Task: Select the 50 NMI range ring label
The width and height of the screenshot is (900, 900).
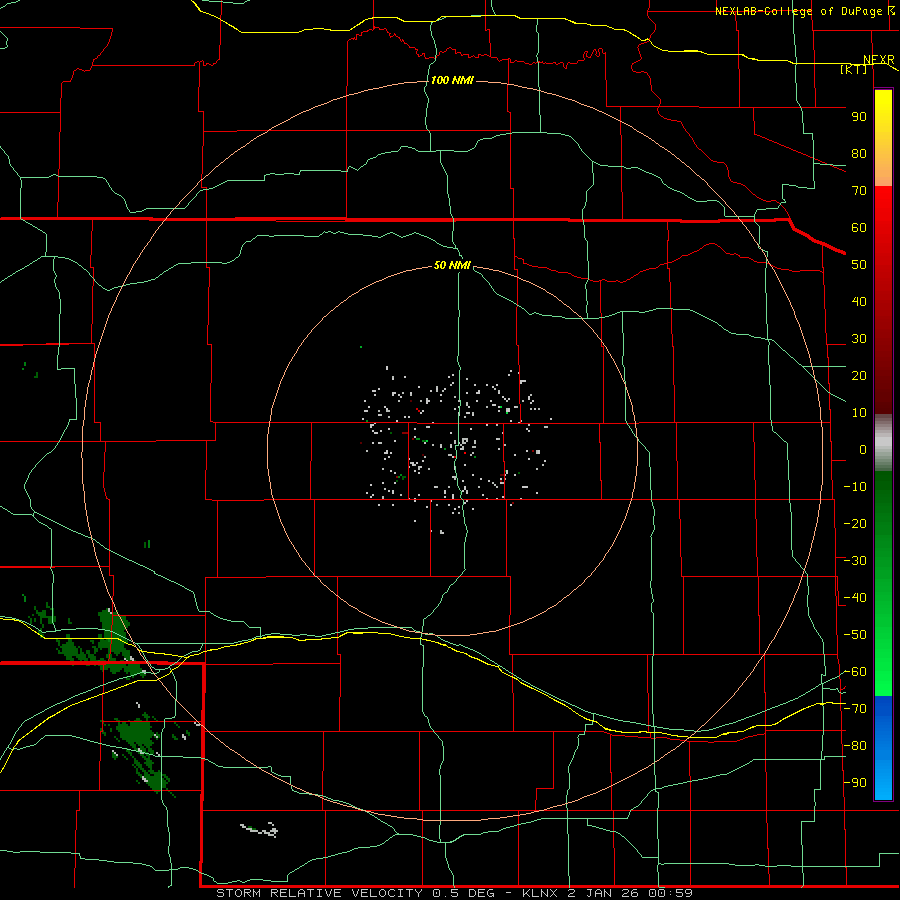Action: (x=452, y=265)
